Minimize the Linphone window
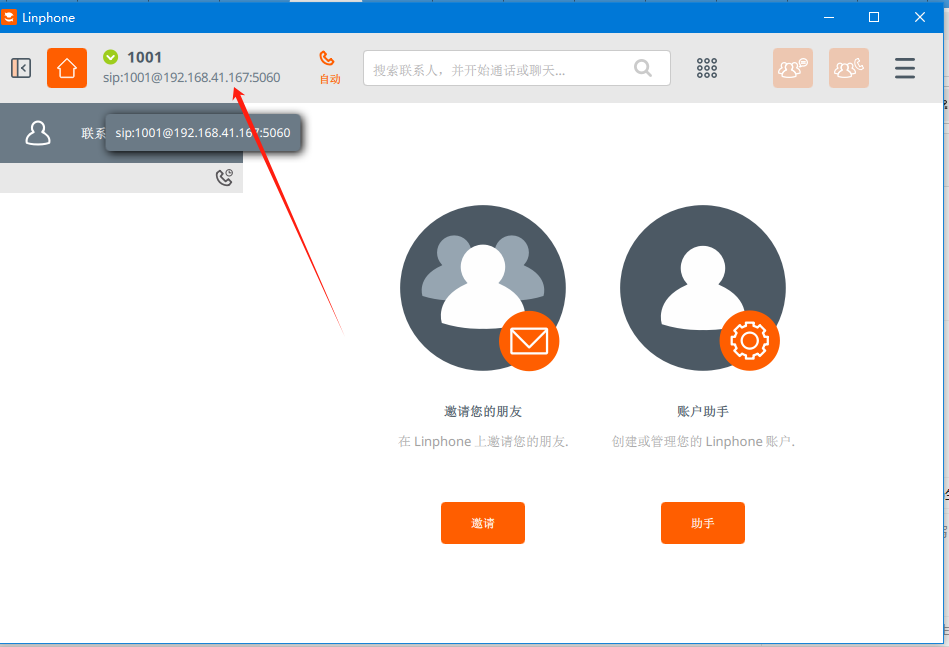 coord(829,17)
